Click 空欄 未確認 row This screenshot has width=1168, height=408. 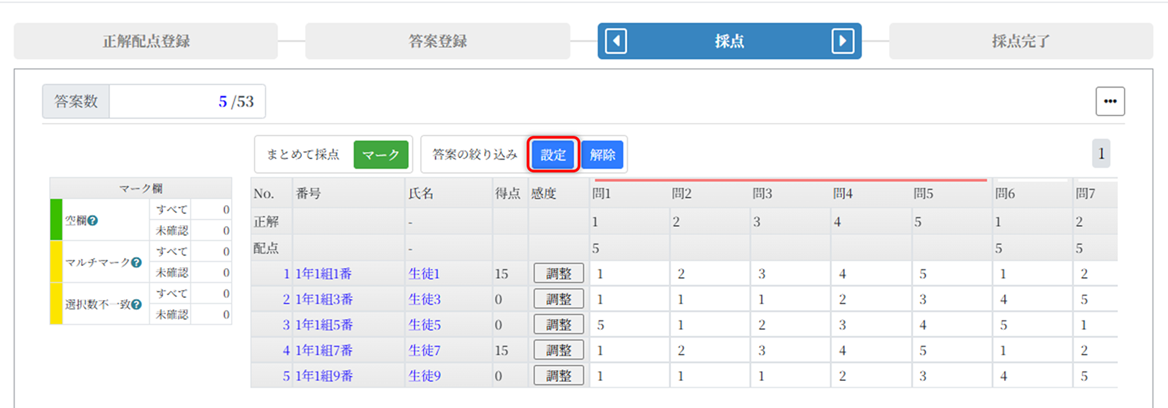pos(191,230)
